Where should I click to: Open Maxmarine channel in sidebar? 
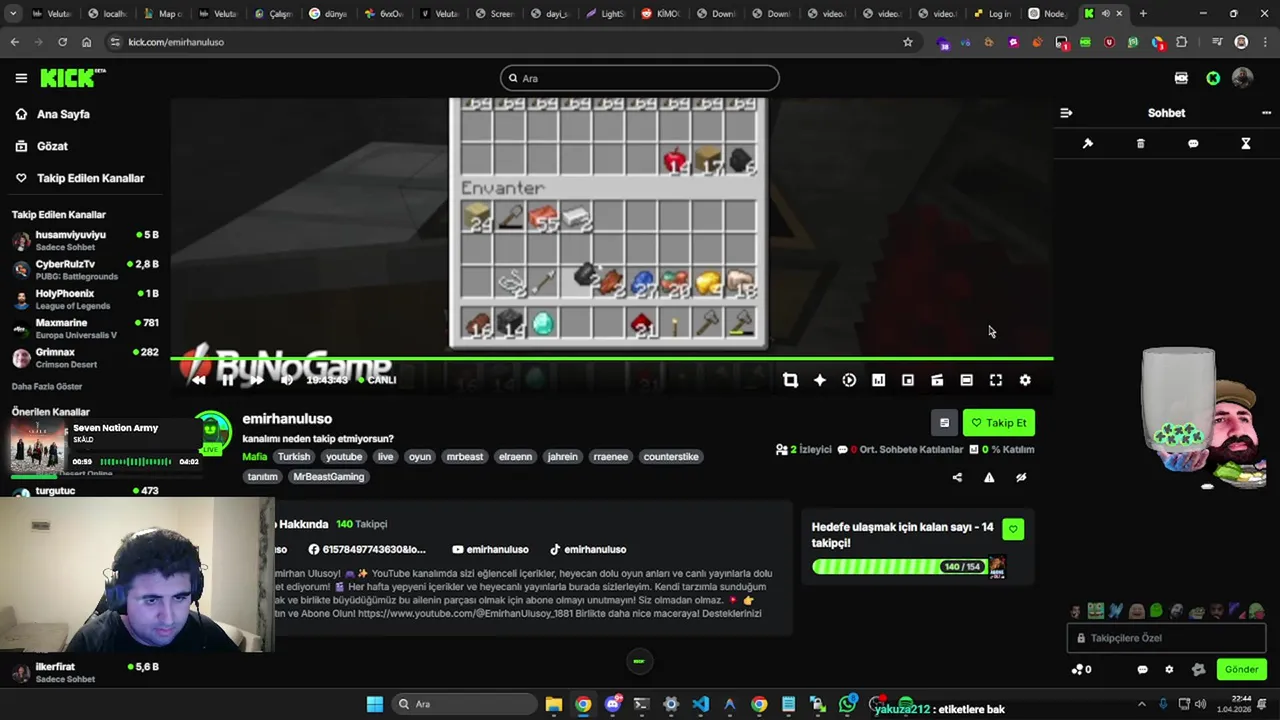(x=85, y=328)
